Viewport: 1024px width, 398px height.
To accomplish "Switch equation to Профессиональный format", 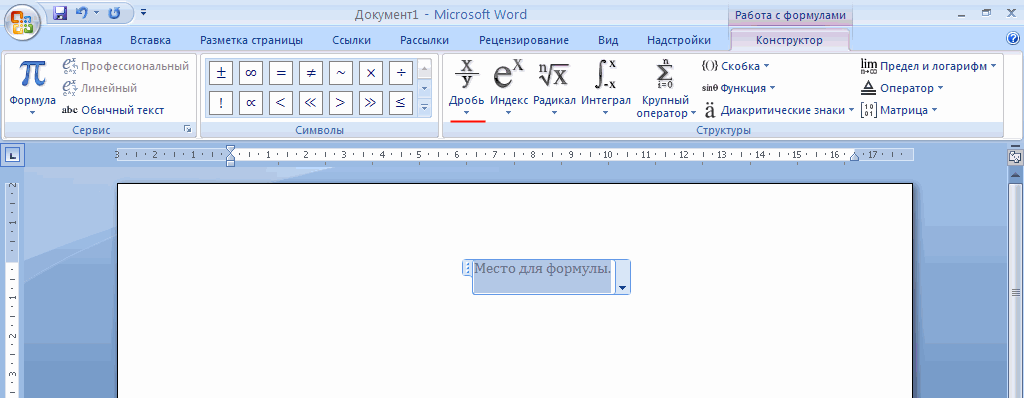I will pos(125,66).
